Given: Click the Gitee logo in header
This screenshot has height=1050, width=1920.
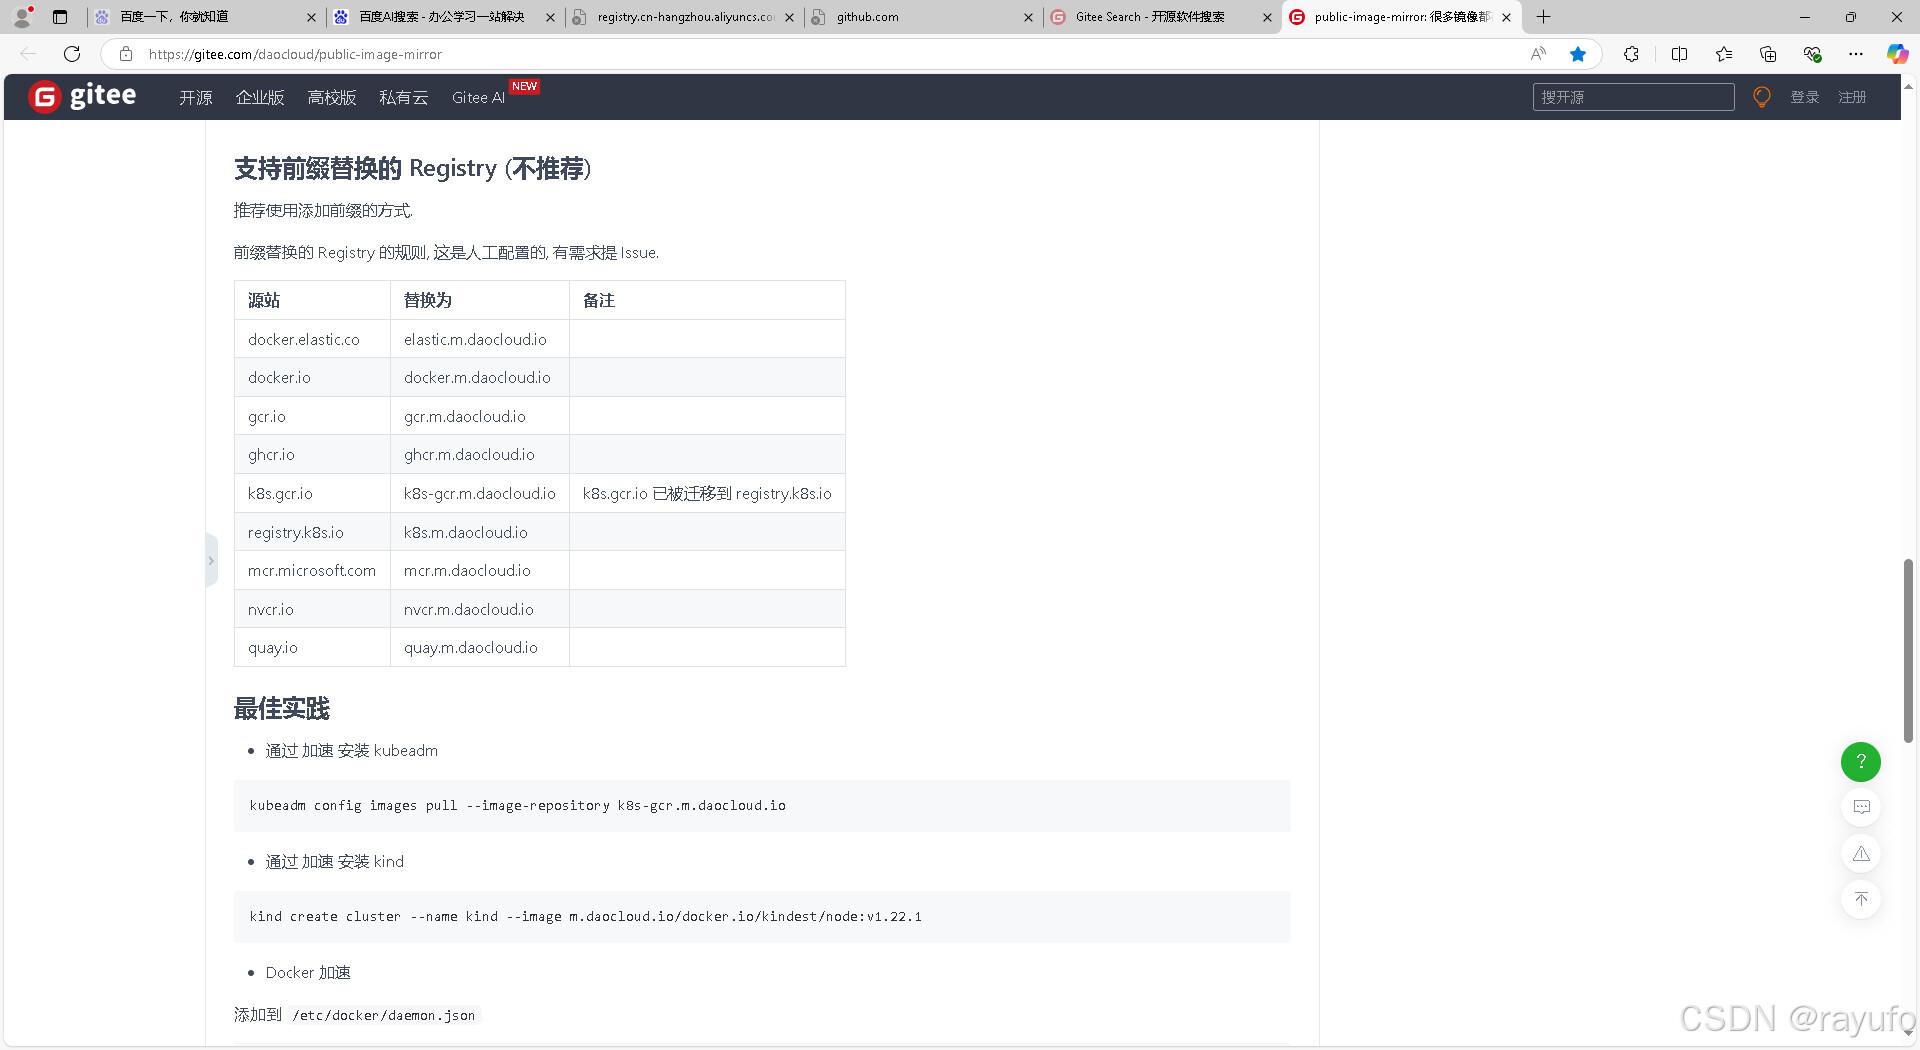Looking at the screenshot, I should point(82,96).
